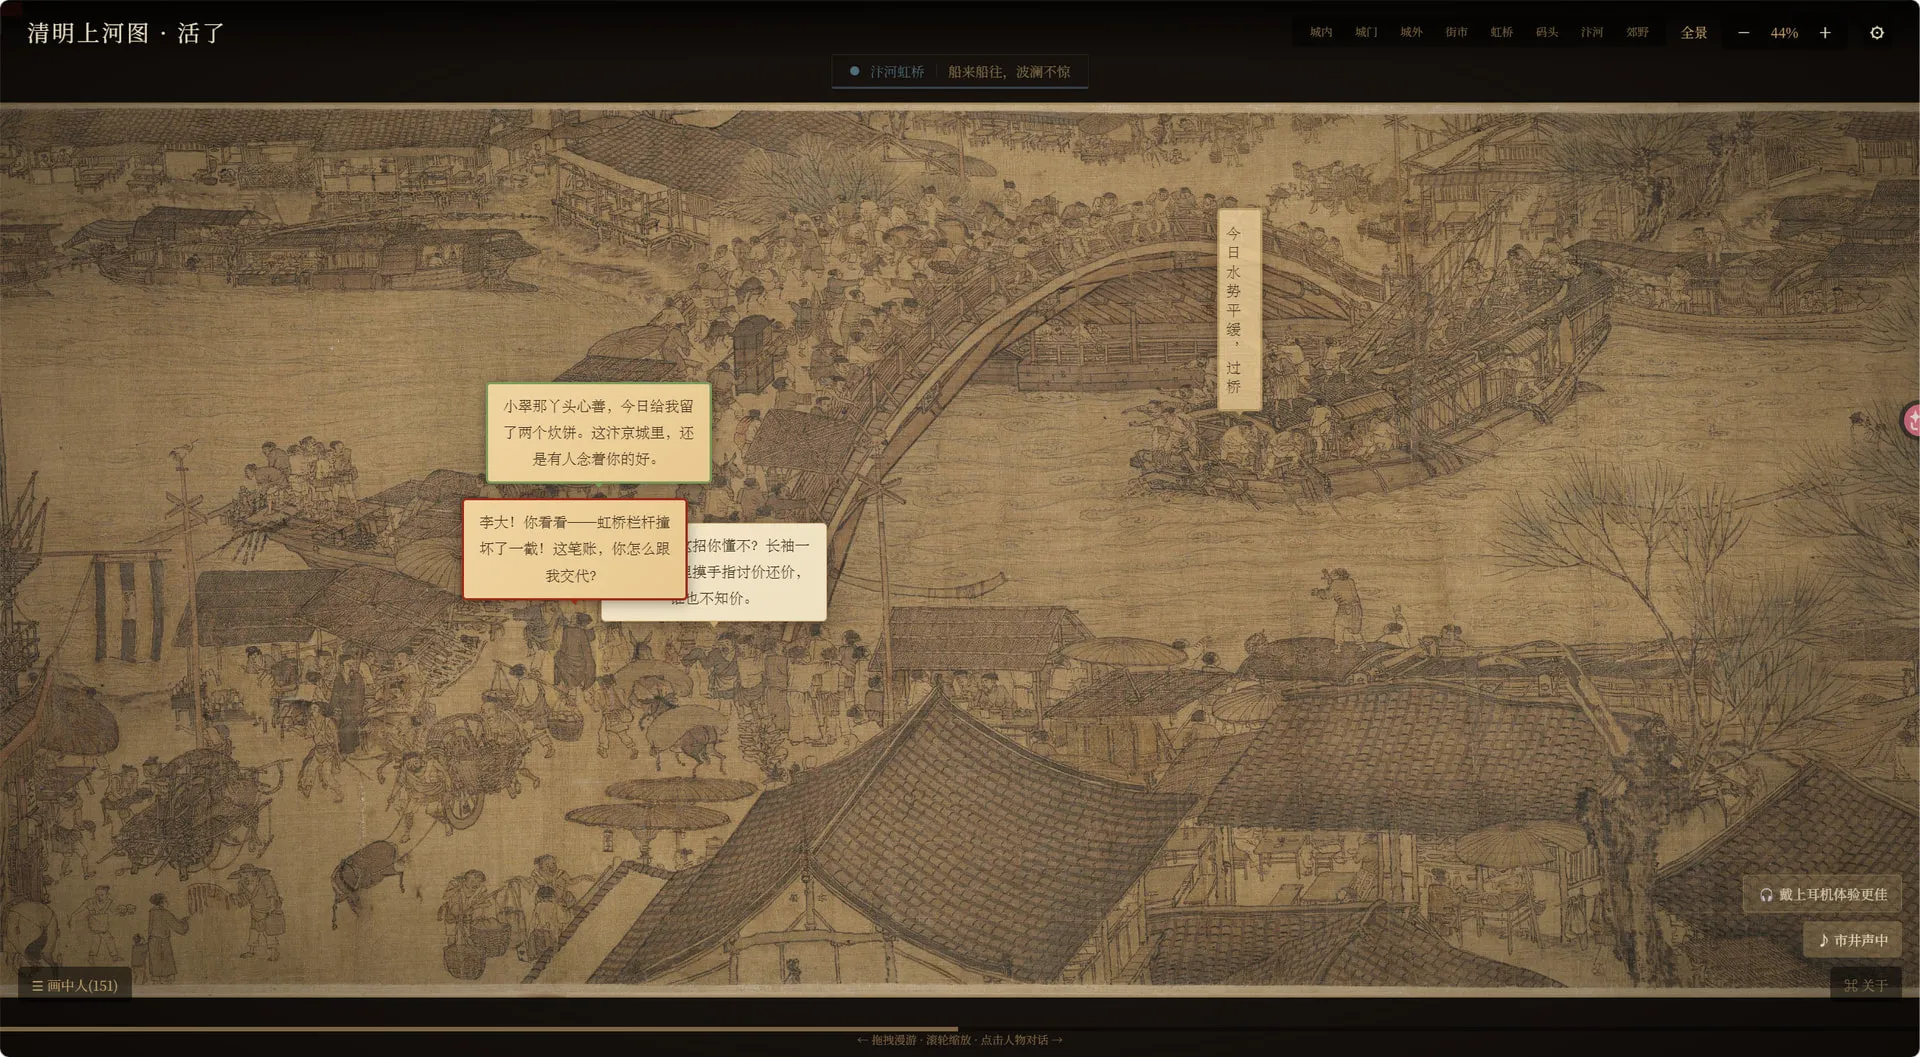
Task: Zoom out with the minus button
Action: coord(1743,33)
